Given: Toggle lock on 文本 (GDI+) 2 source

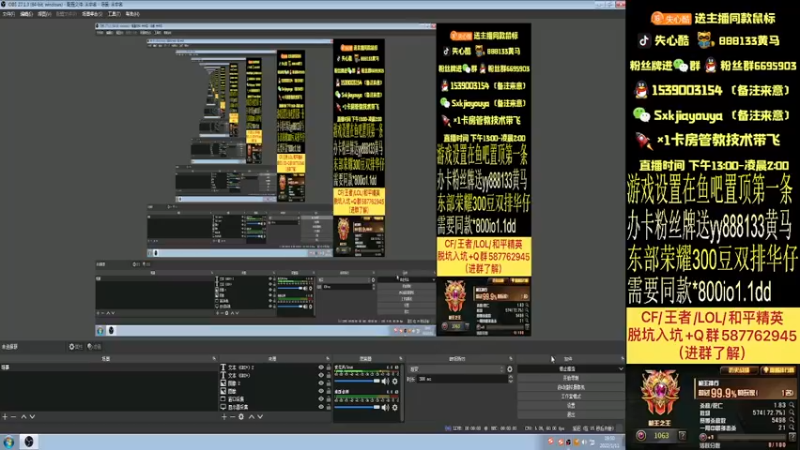Looking at the screenshot, I should 329,367.
